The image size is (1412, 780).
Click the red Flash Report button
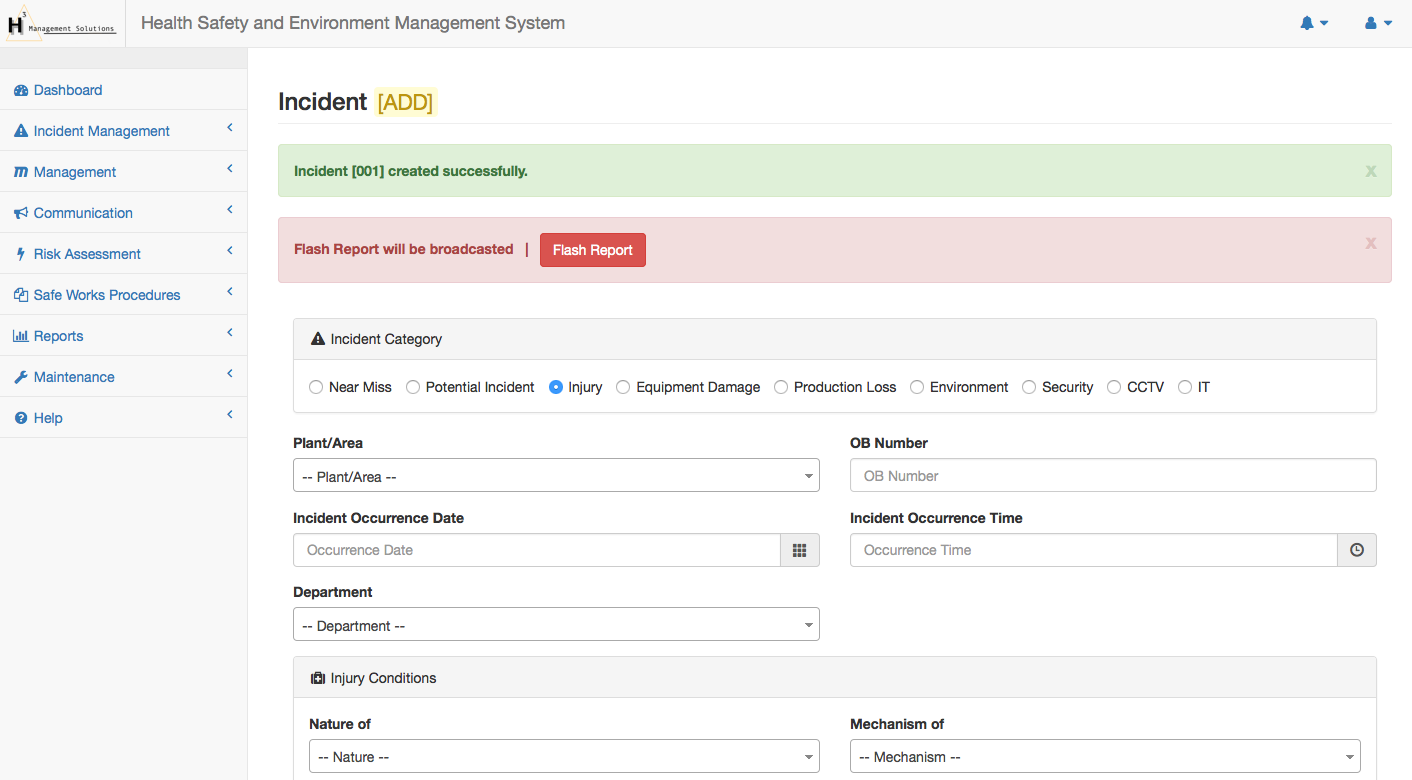[592, 250]
